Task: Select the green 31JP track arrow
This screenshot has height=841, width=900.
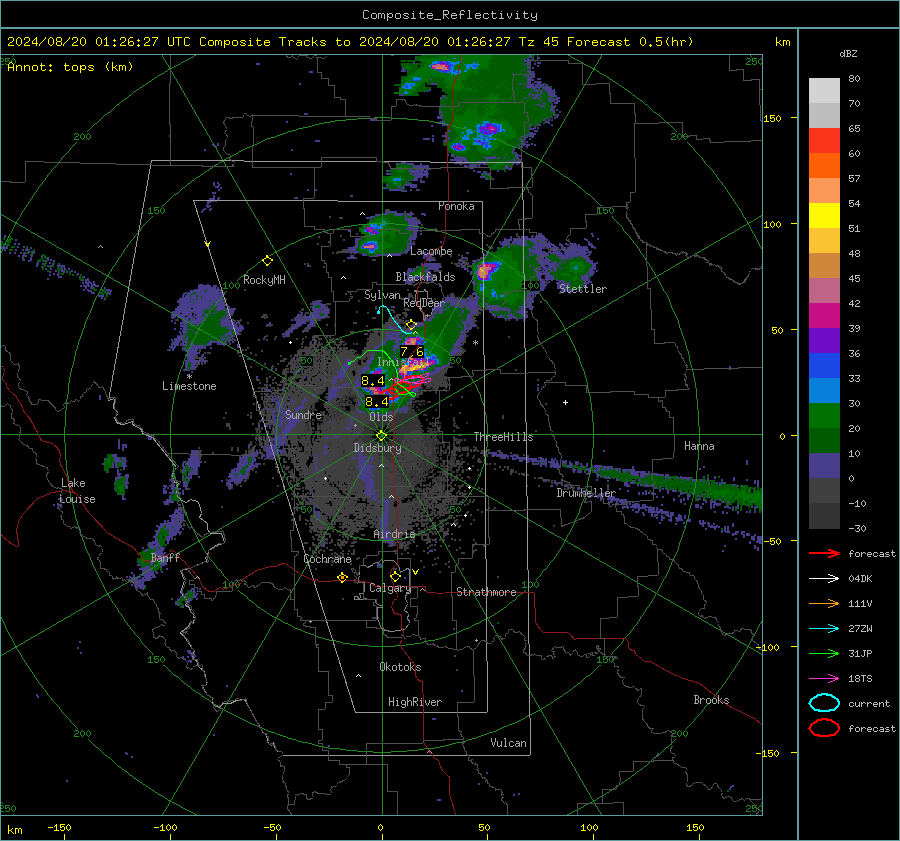Action: point(824,653)
